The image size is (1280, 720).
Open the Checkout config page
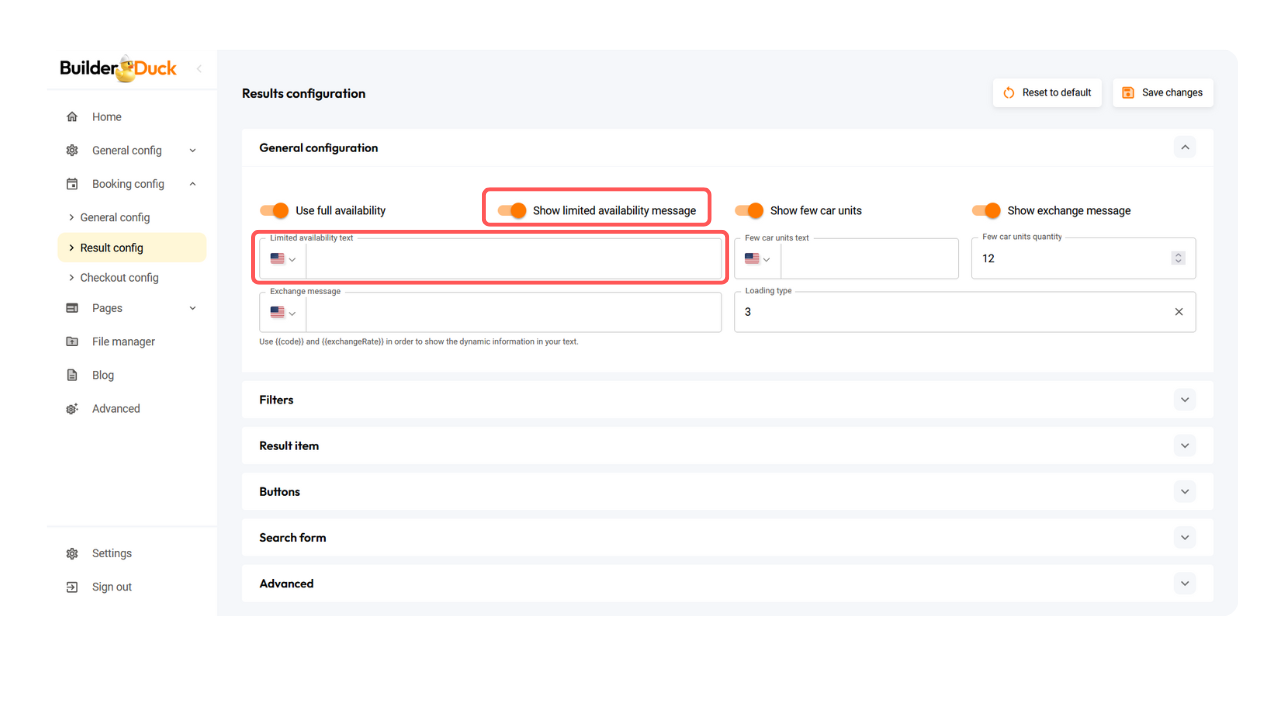[119, 278]
